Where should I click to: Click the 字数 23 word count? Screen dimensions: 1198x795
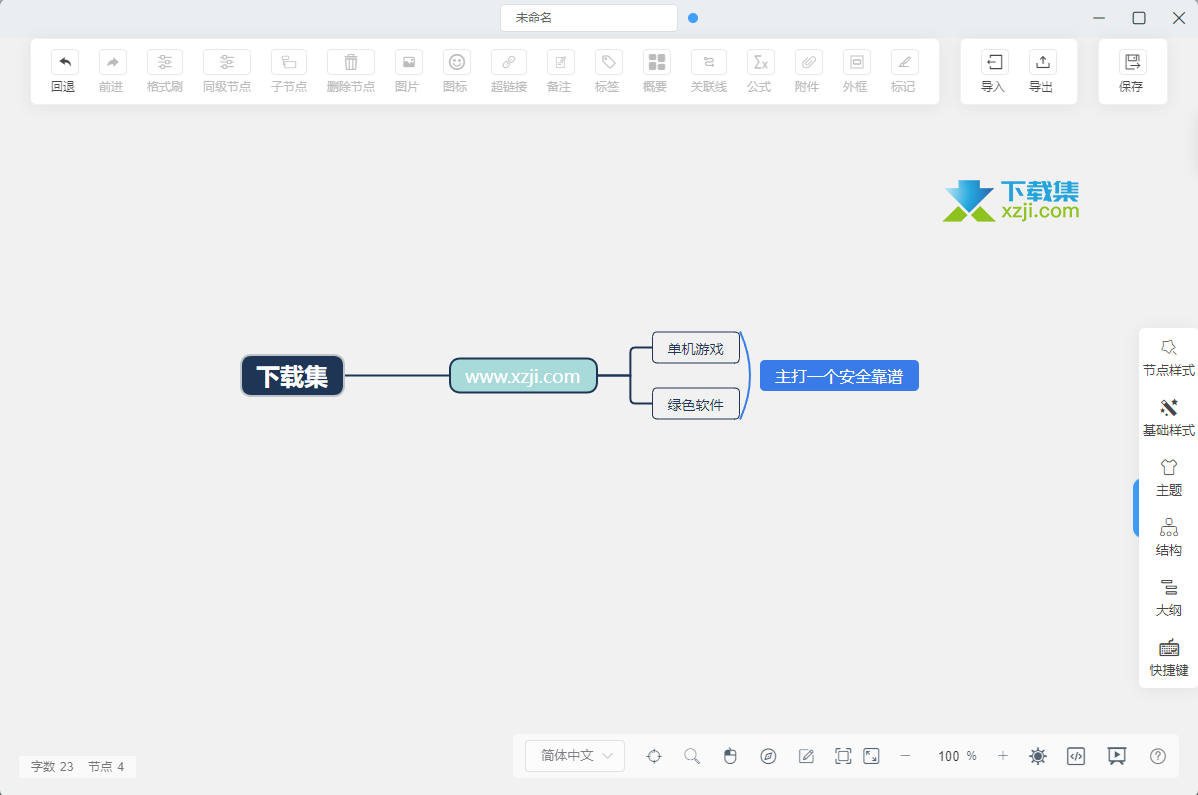(x=52, y=766)
